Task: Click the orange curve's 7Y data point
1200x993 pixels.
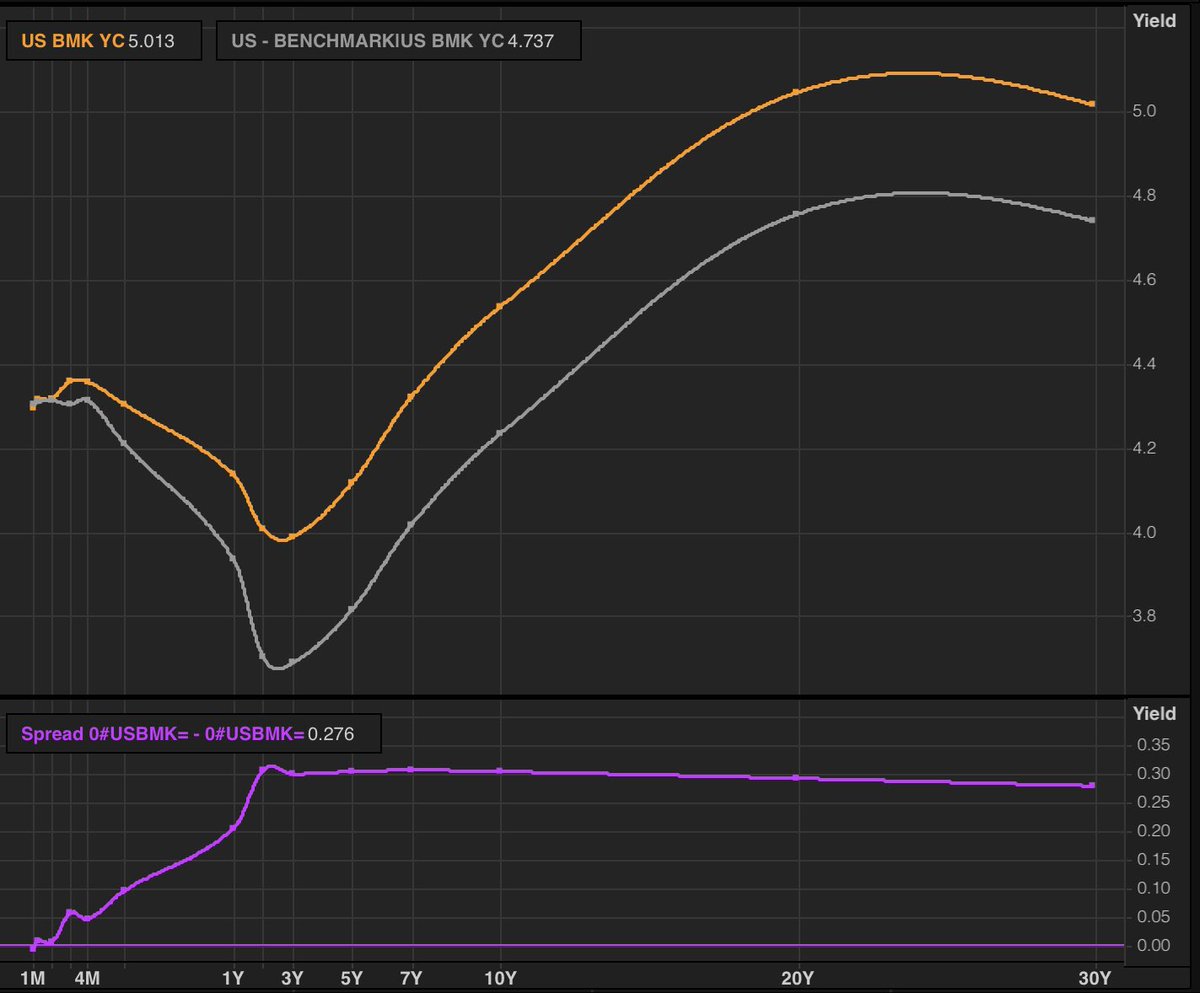Action: pos(410,397)
